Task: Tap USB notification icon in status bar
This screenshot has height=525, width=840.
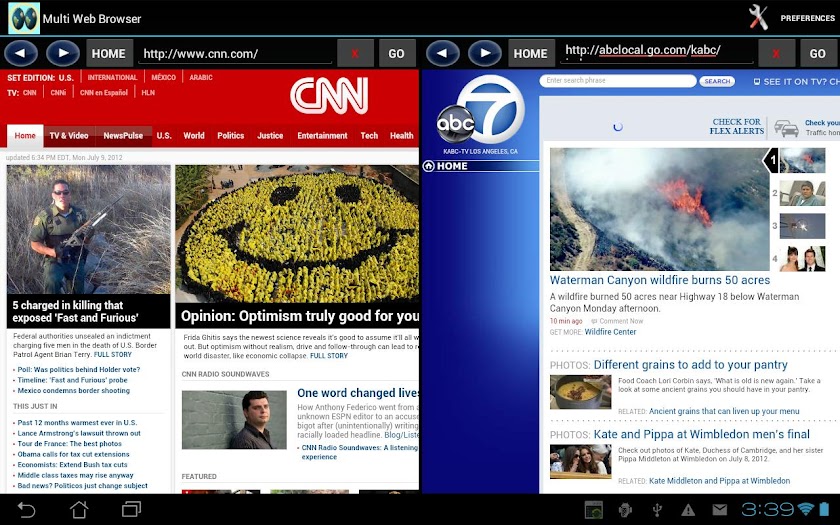Action: (x=657, y=509)
